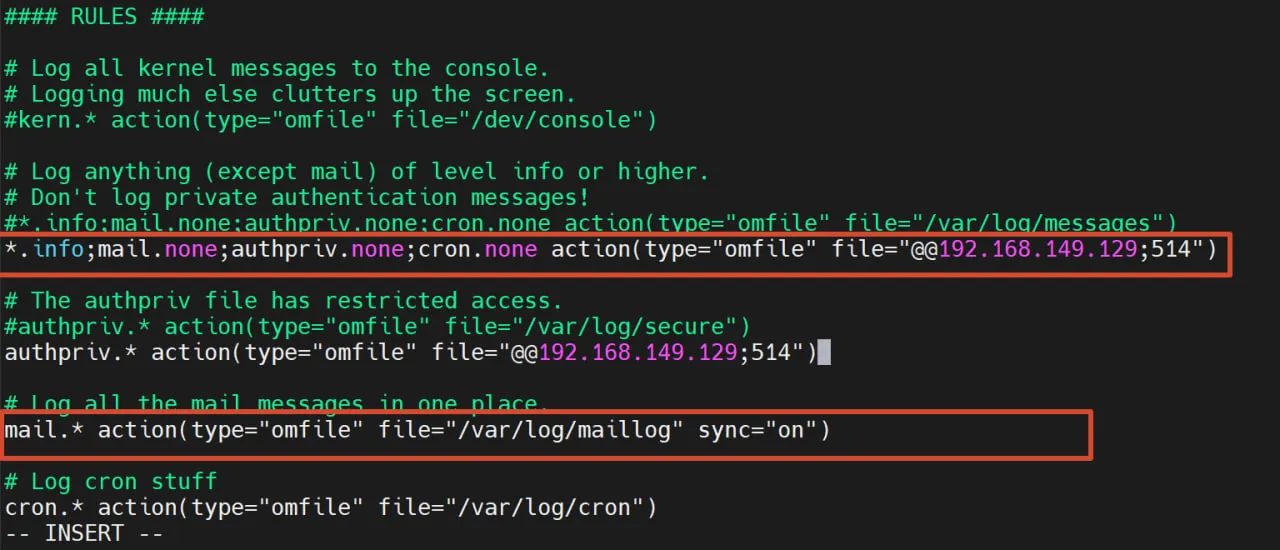Click the /var/log/cron file path
The image size is (1280, 550).
pos(544,507)
